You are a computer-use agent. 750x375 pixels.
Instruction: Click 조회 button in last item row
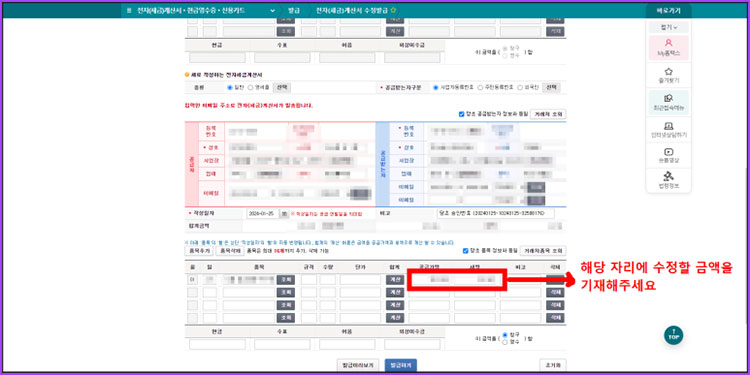(286, 318)
